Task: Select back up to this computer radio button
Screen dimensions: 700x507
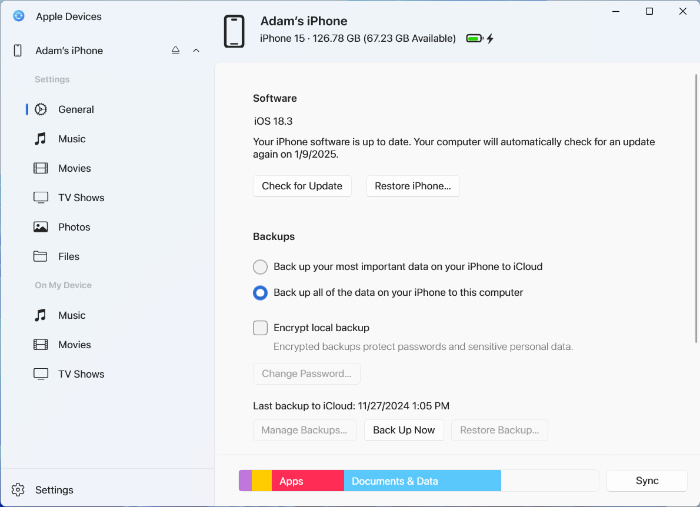Action: [x=260, y=293]
